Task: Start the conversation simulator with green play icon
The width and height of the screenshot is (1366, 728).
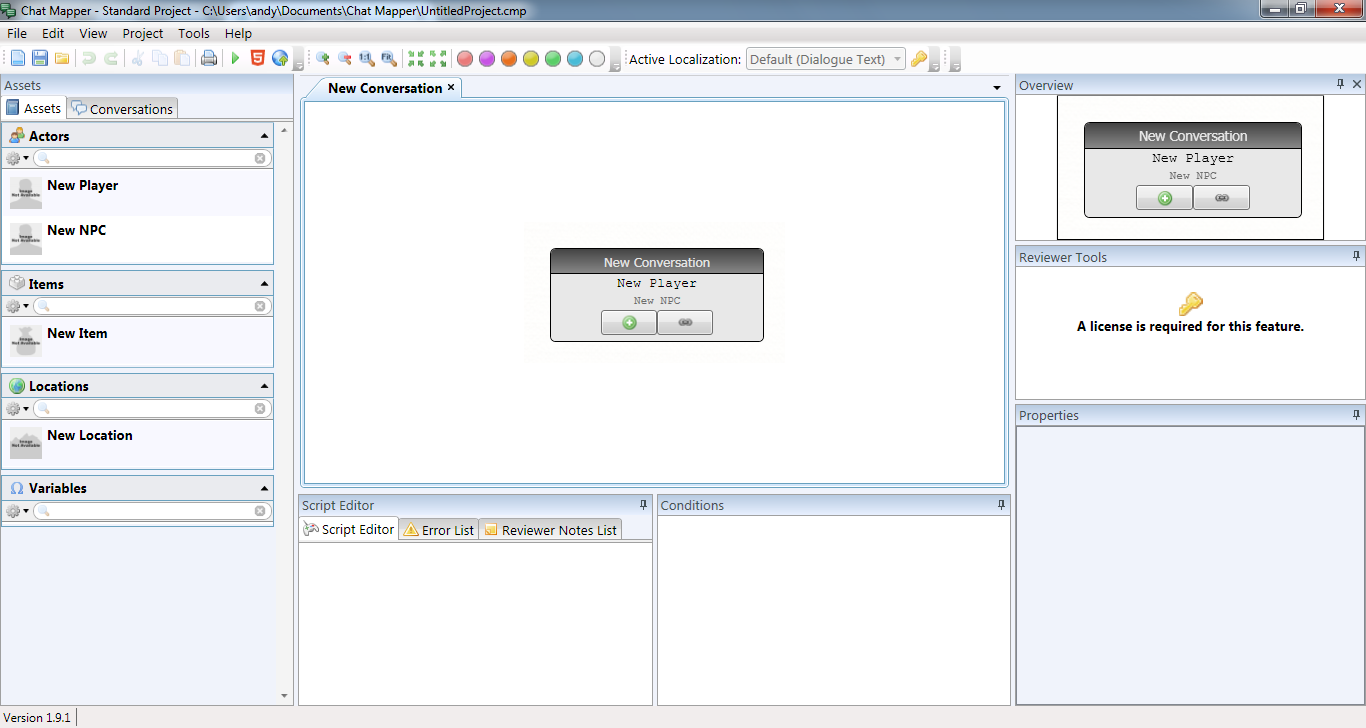Action: click(x=236, y=59)
